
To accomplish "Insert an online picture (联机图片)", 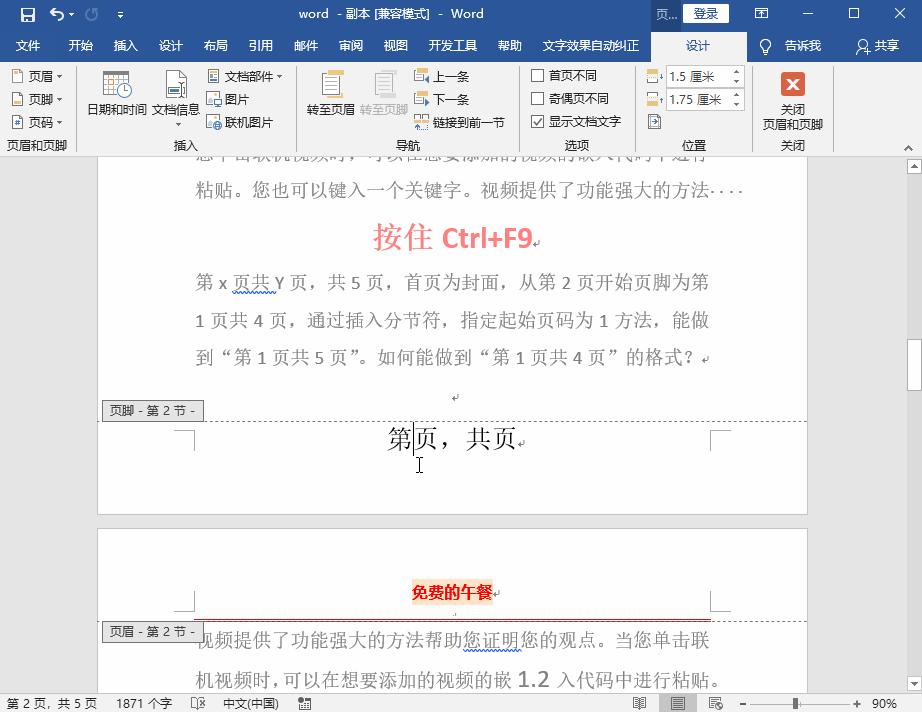I will point(248,121).
